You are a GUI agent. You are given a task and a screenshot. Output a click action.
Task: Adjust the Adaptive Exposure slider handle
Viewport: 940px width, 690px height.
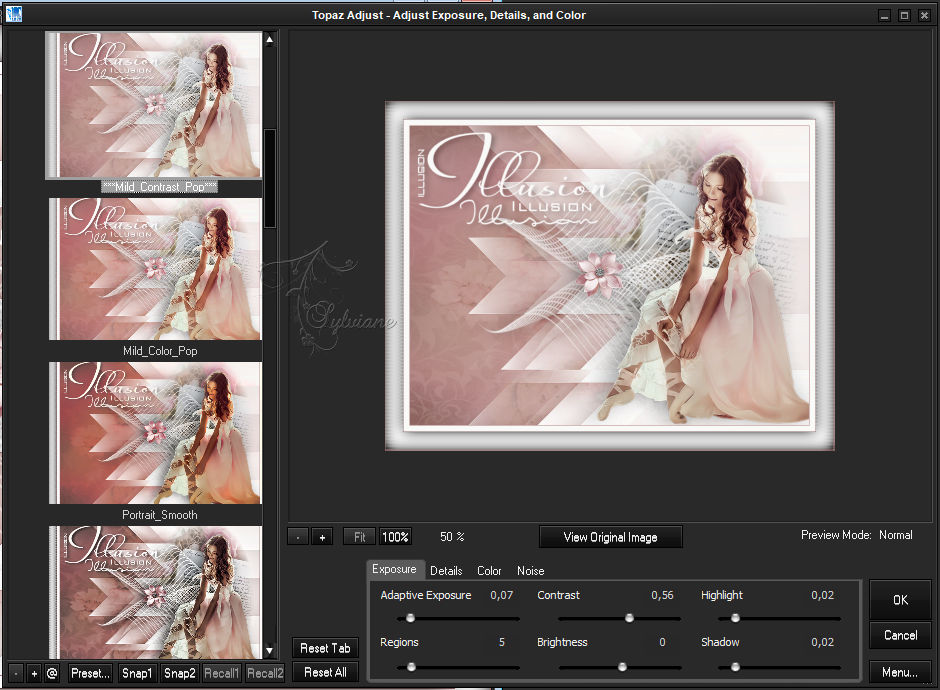(411, 617)
